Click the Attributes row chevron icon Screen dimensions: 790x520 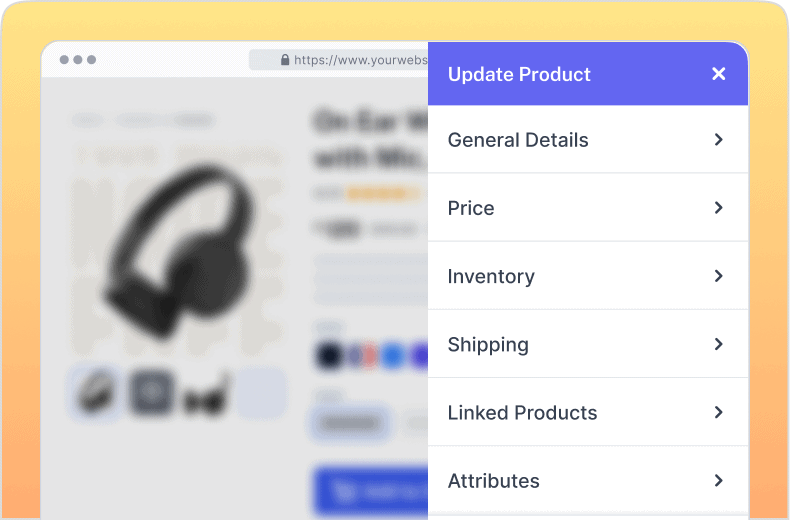pyautogui.click(x=718, y=480)
